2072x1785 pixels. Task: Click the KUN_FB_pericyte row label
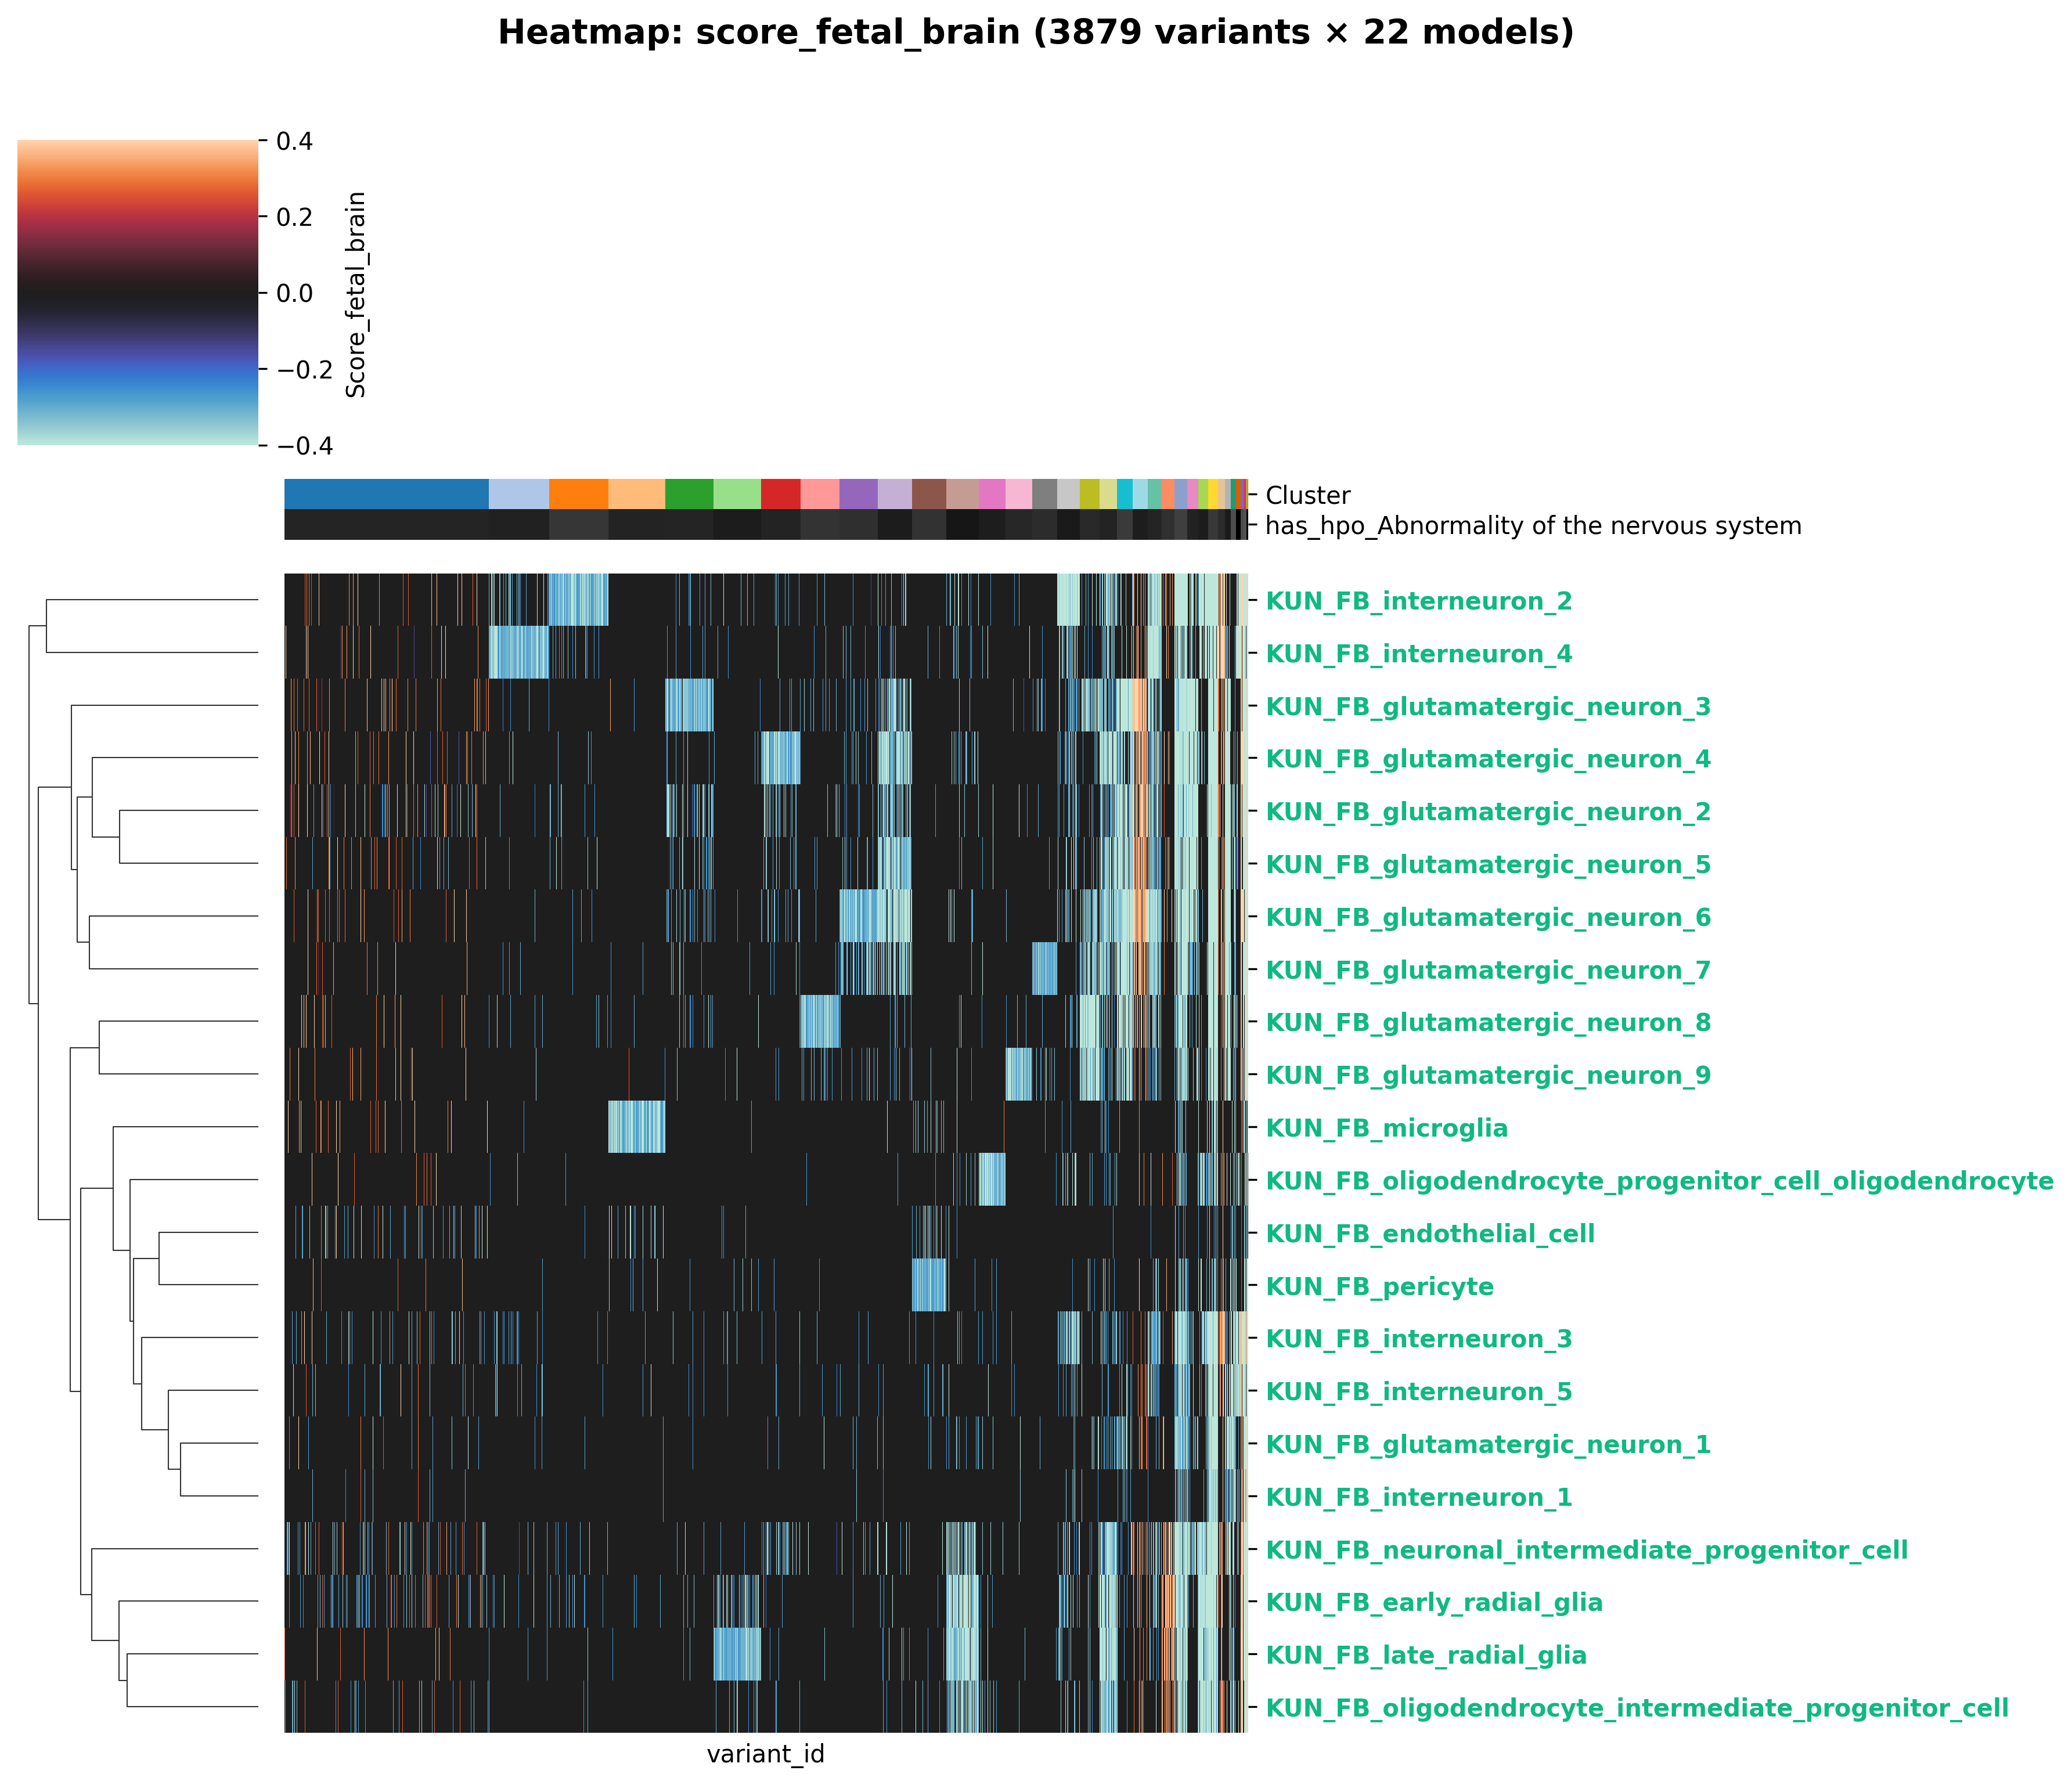tap(1379, 1287)
